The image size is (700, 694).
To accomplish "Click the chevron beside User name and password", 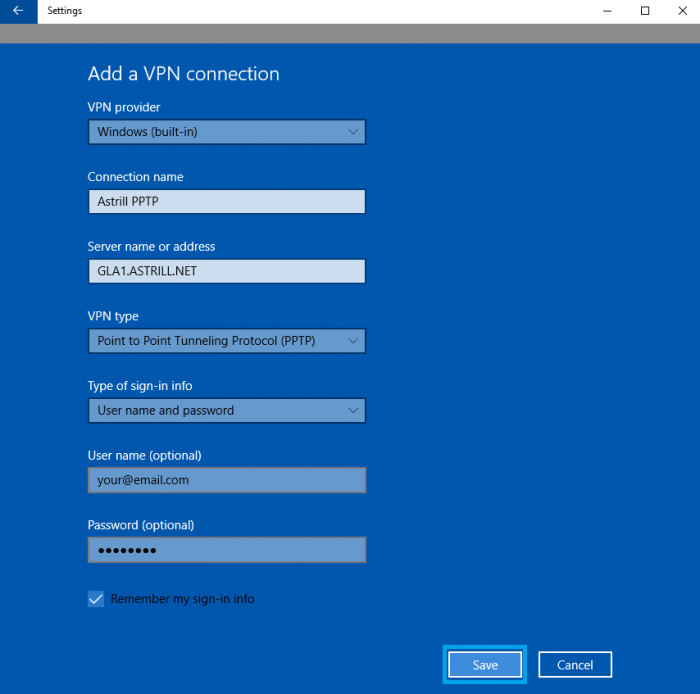I will point(353,410).
